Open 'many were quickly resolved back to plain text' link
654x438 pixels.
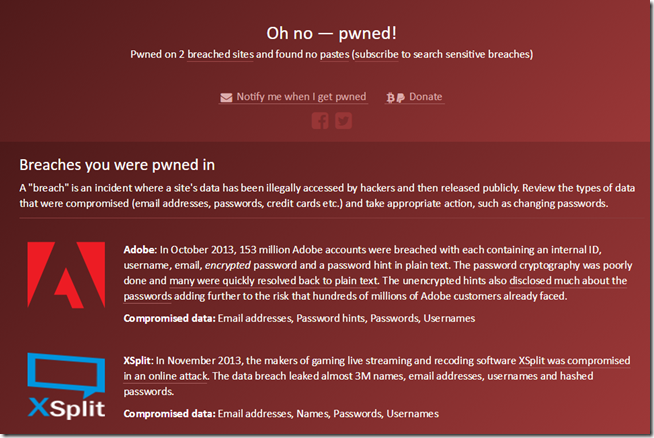[273, 281]
